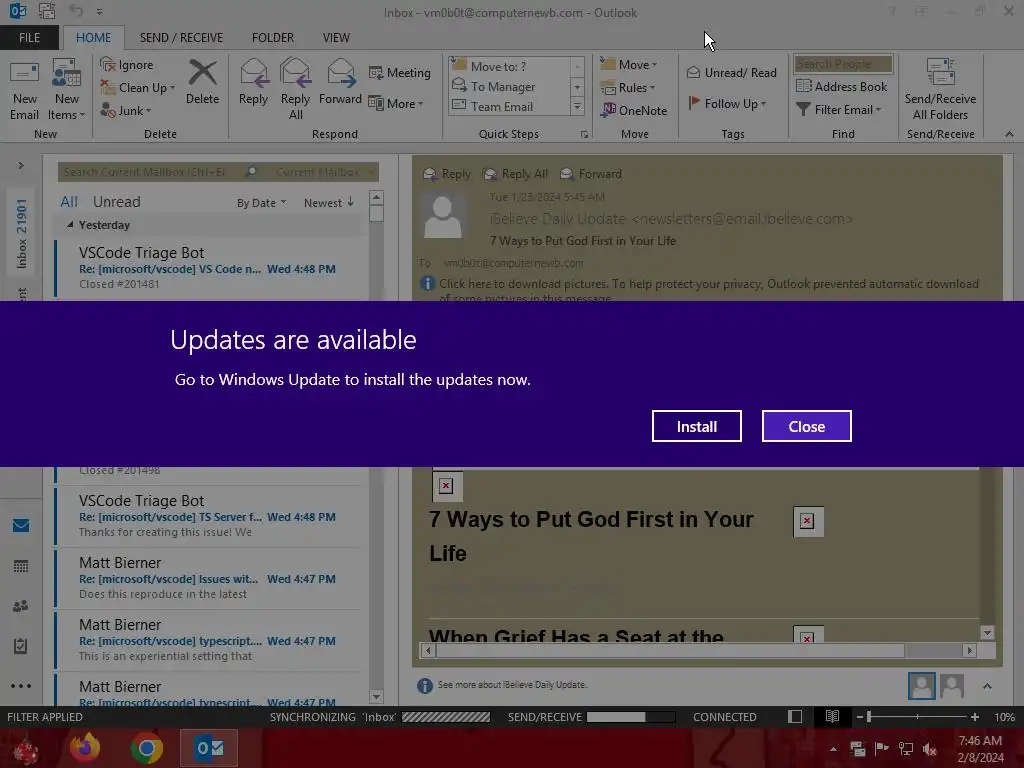The image size is (1024, 768).
Task: Open the More respond options
Action: [396, 103]
